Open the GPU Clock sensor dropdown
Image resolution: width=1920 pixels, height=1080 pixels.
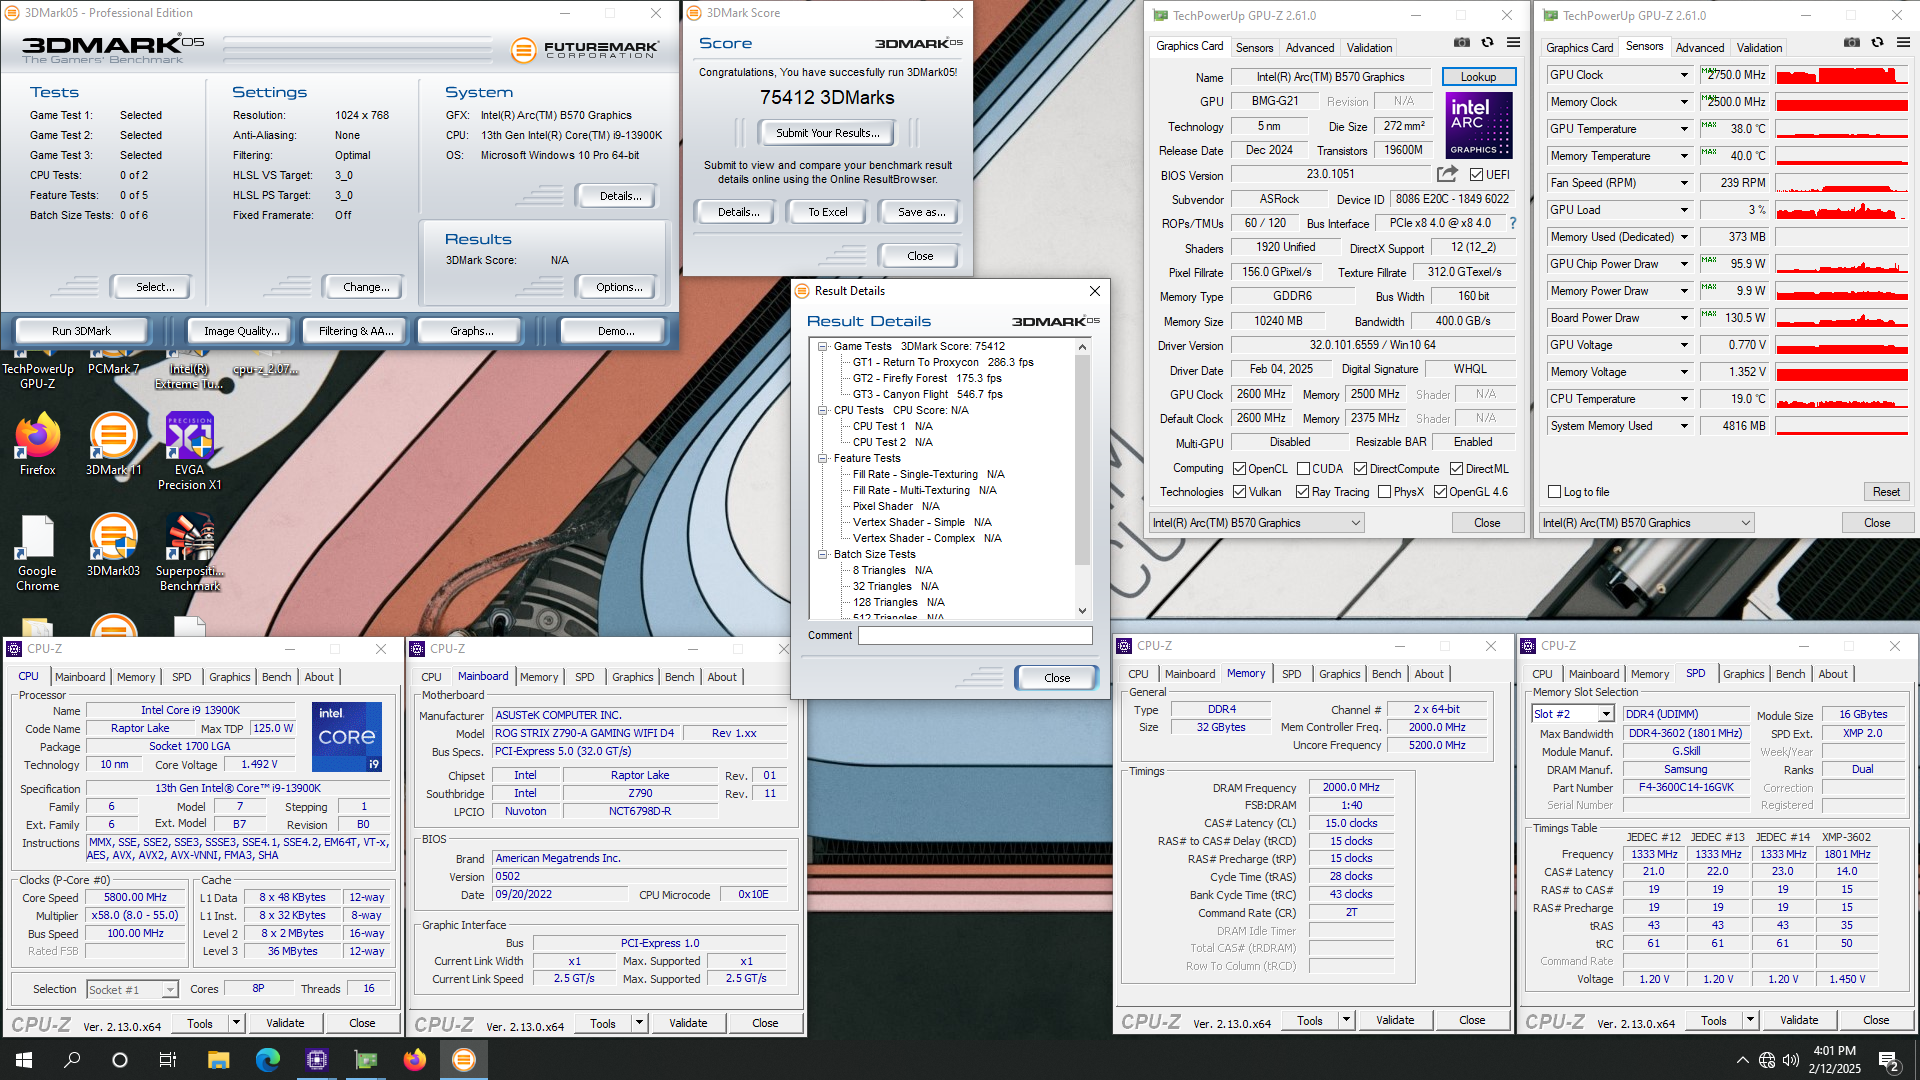click(x=1684, y=75)
